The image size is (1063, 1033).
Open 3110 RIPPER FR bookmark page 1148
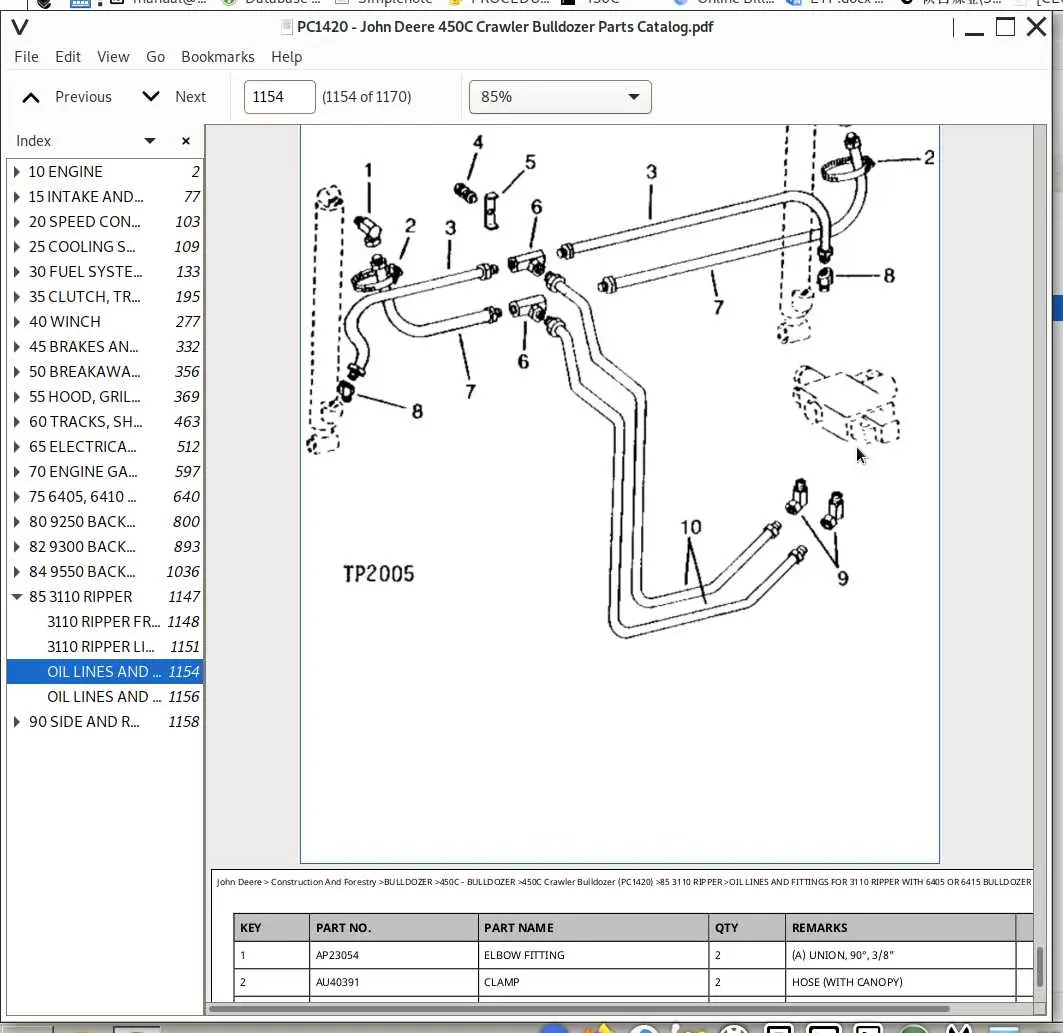(x=105, y=622)
